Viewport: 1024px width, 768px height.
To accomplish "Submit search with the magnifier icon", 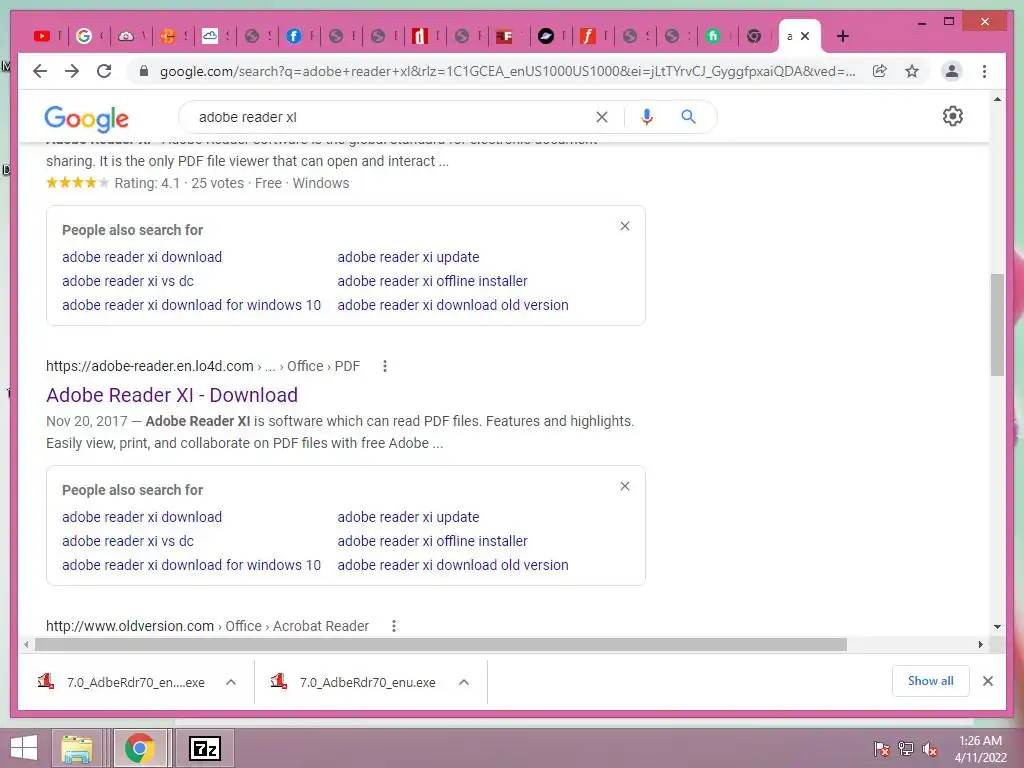I will tap(688, 117).
